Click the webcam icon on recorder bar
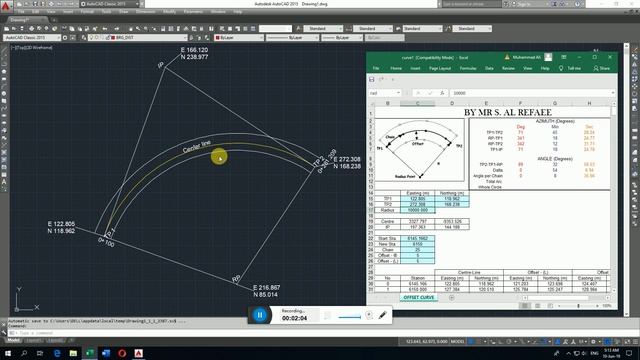640x360 pixels. pyautogui.click(x=369, y=315)
